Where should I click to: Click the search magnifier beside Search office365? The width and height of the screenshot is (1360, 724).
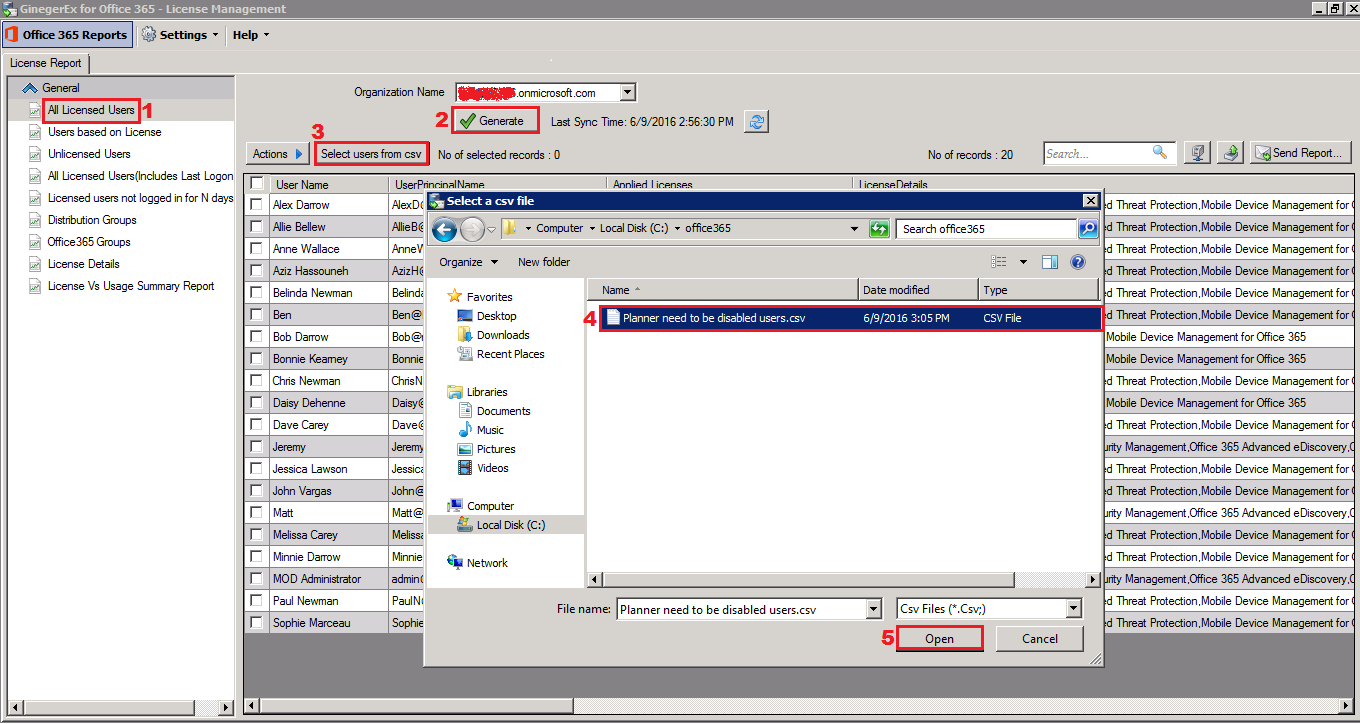click(x=1088, y=229)
